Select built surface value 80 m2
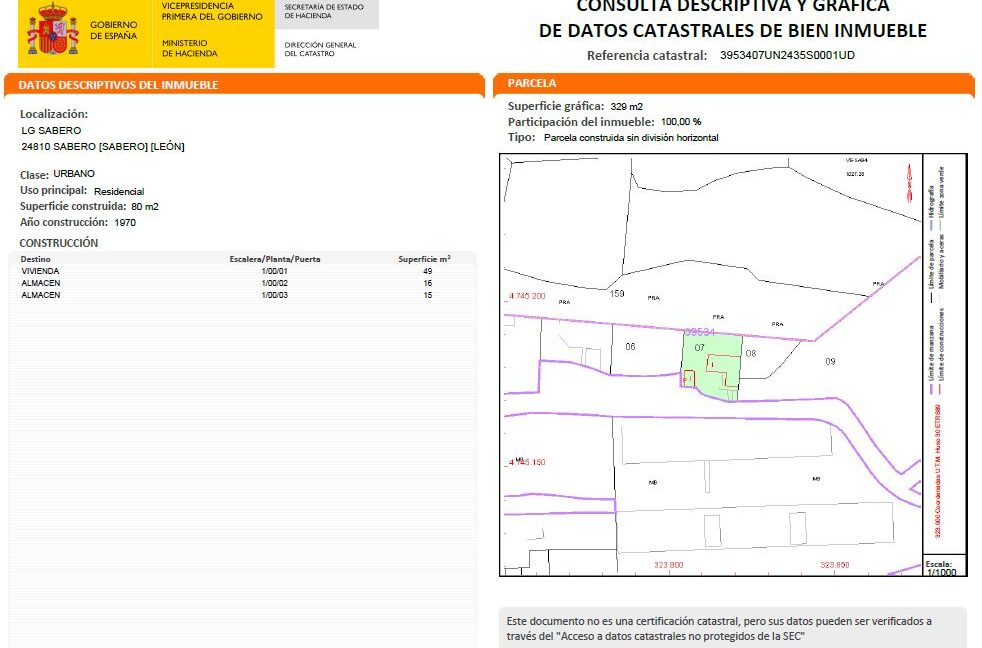Viewport: 982px width, 648px height. [145, 207]
